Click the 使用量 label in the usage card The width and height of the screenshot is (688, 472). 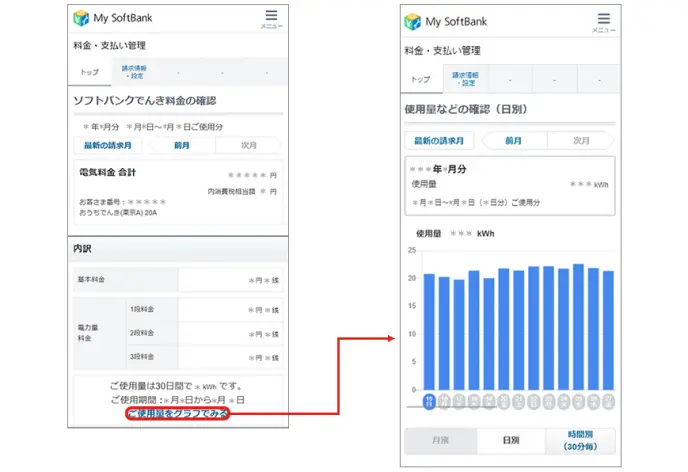click(x=424, y=184)
